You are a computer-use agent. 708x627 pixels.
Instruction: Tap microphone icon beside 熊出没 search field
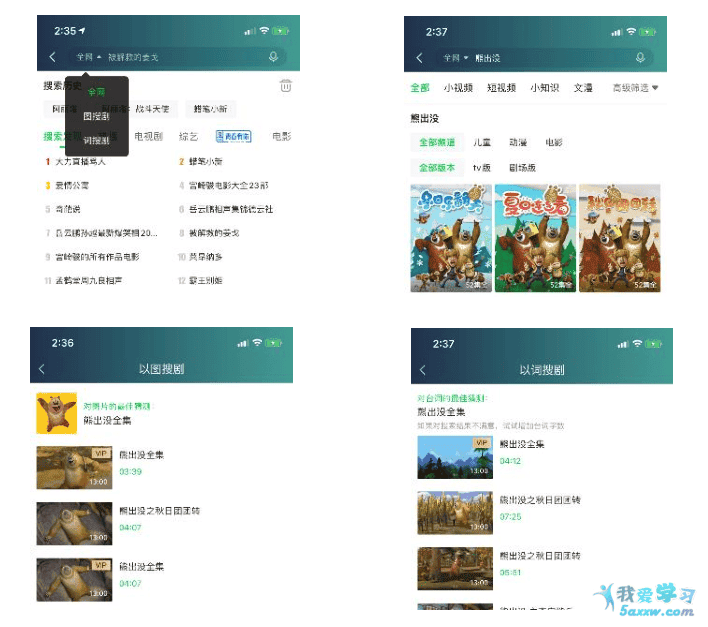click(640, 58)
